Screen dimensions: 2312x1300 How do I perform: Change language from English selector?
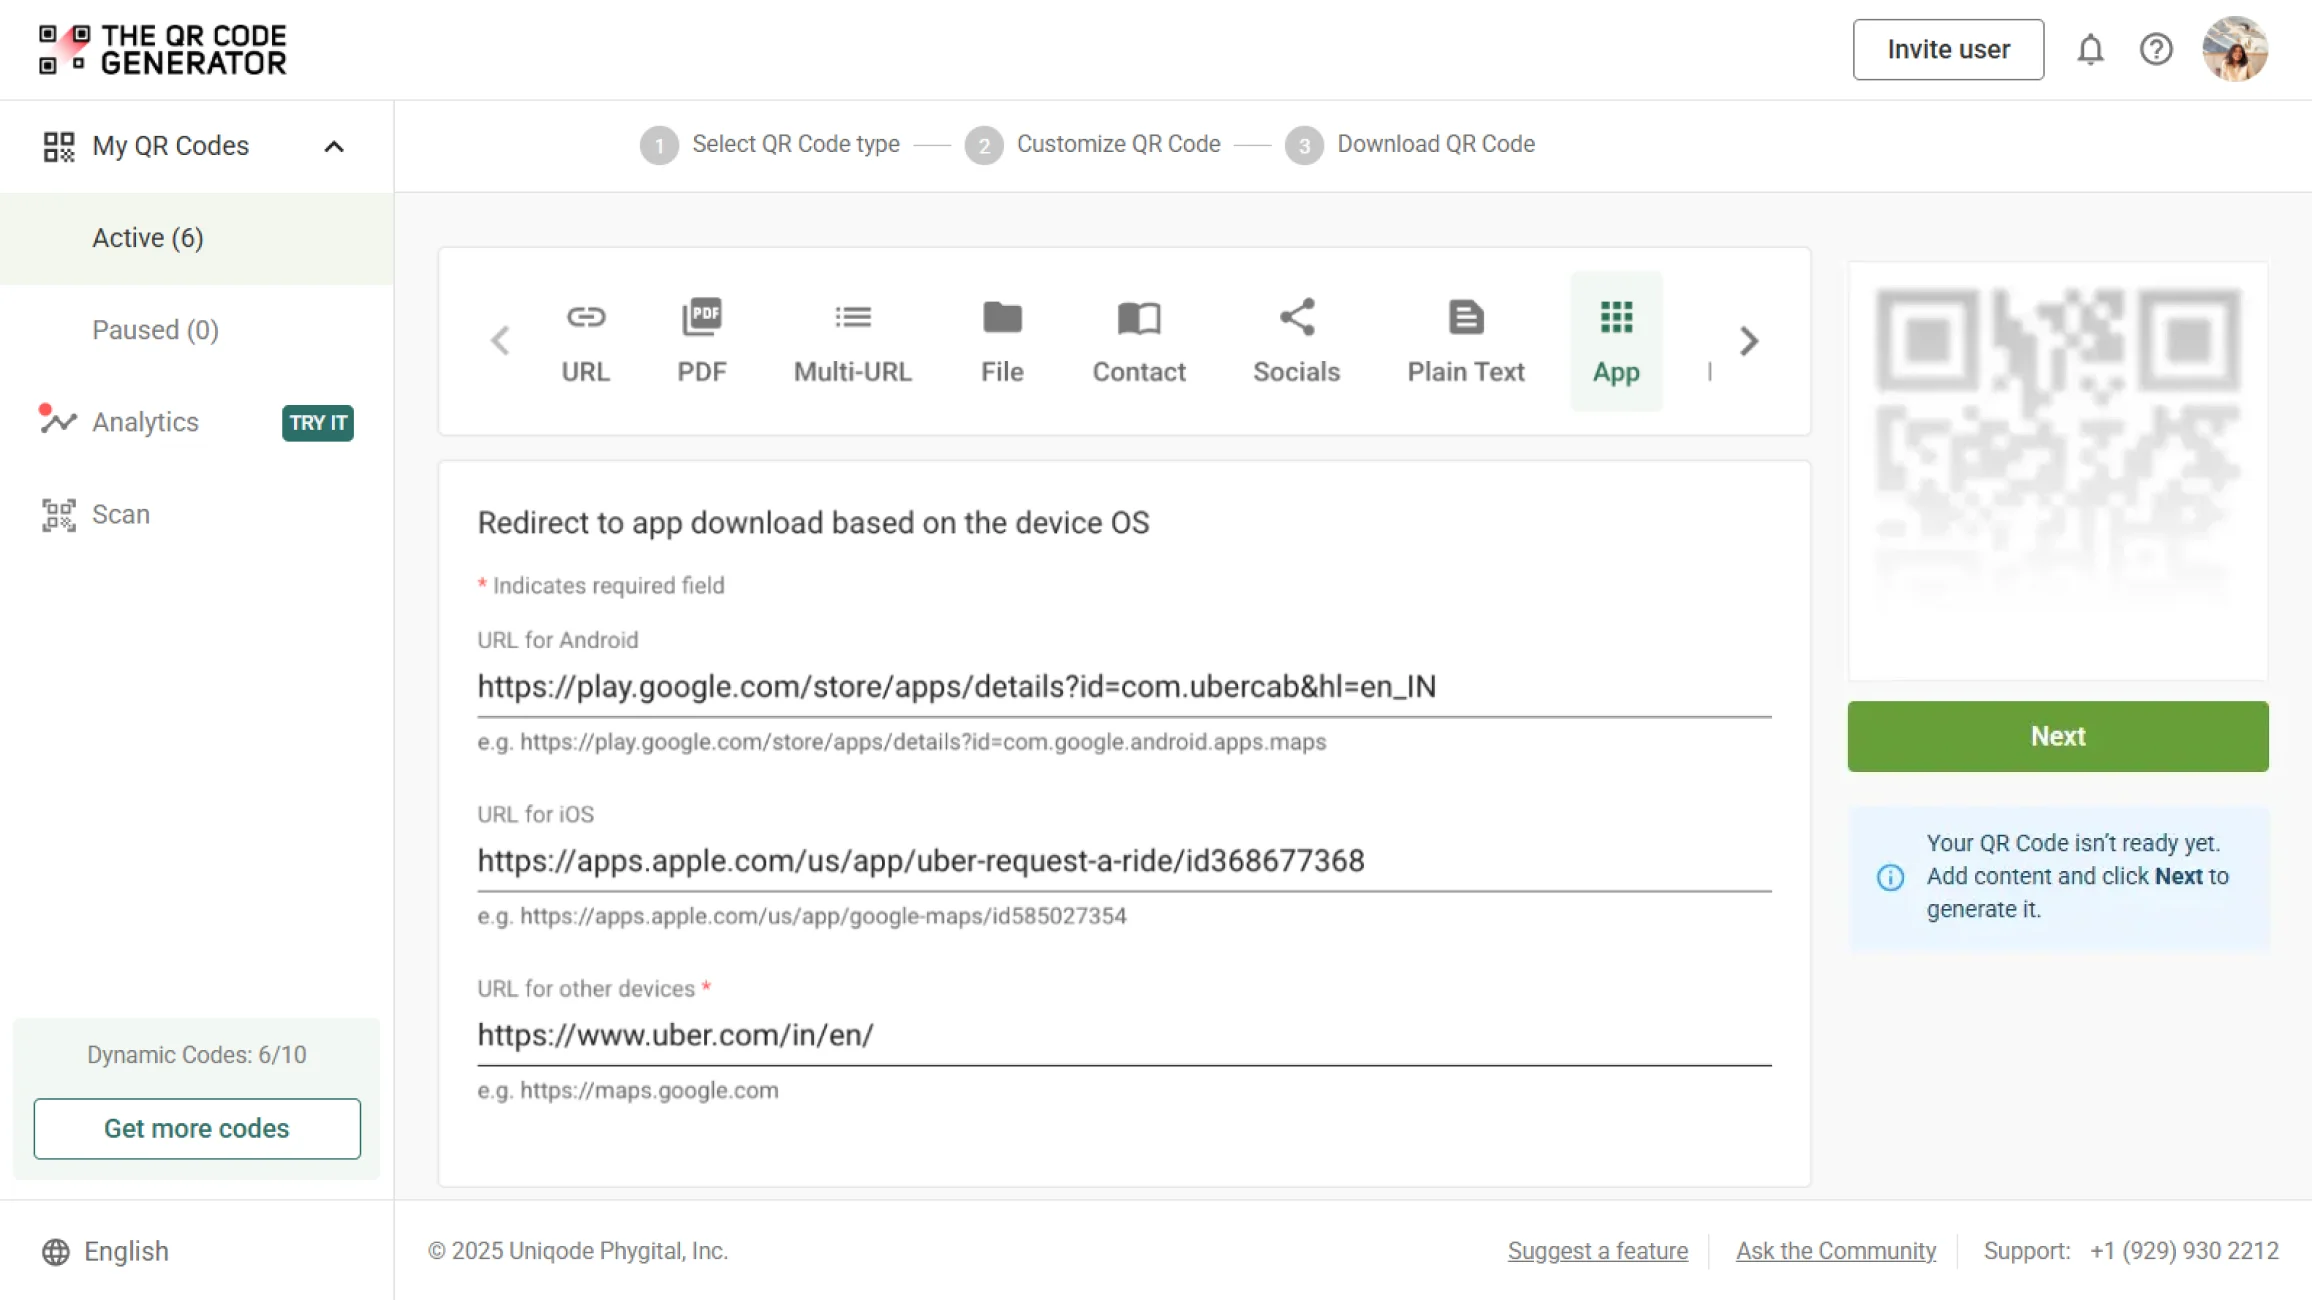coord(106,1251)
